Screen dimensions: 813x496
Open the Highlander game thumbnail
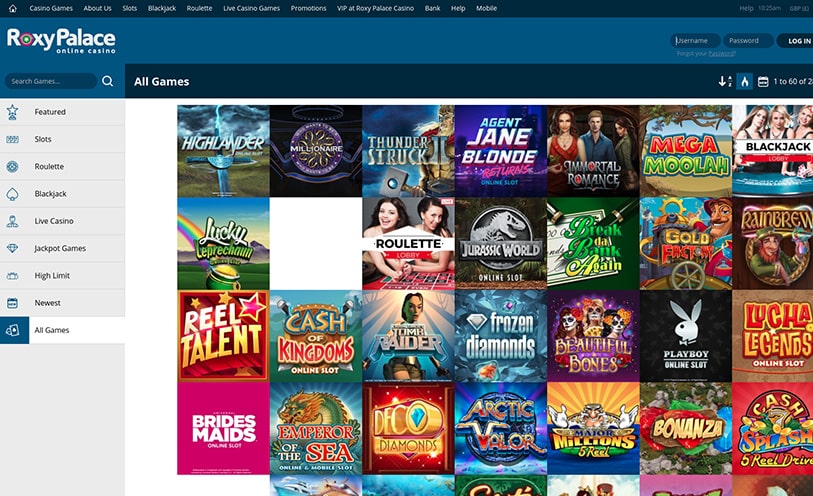click(x=223, y=151)
